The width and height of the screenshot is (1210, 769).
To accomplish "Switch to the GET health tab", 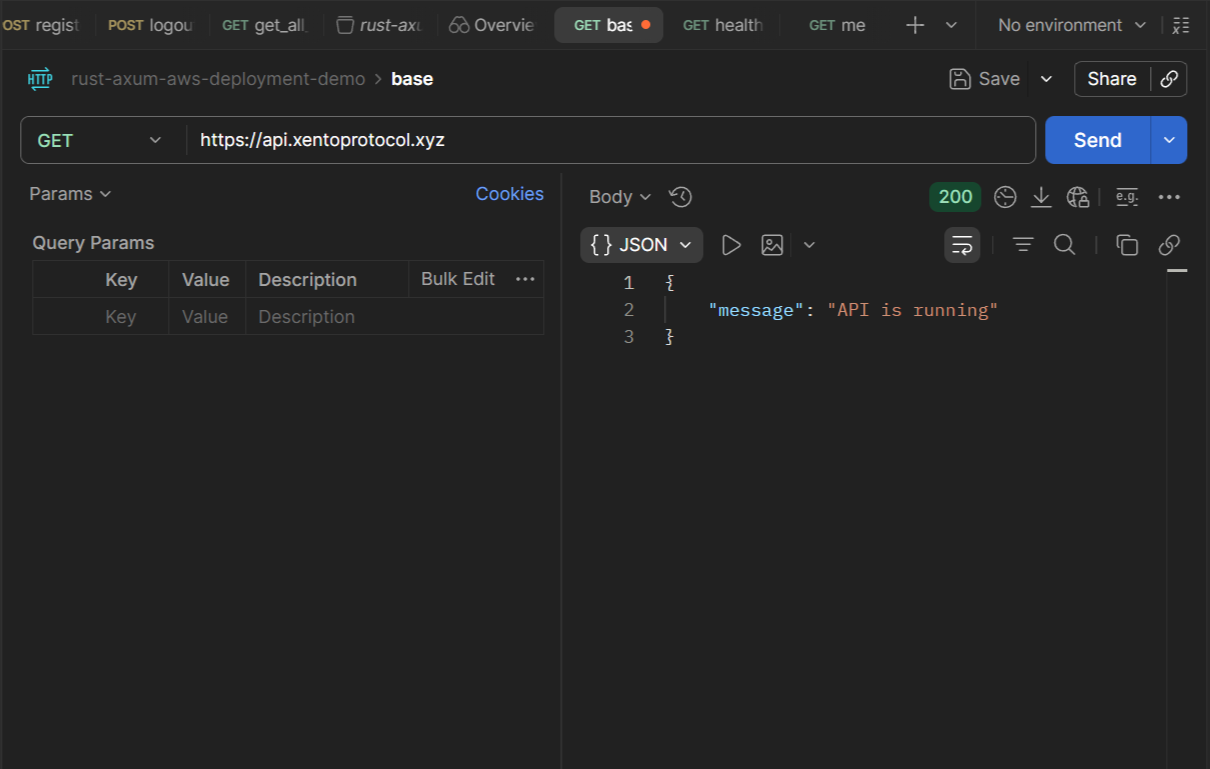I will (723, 25).
